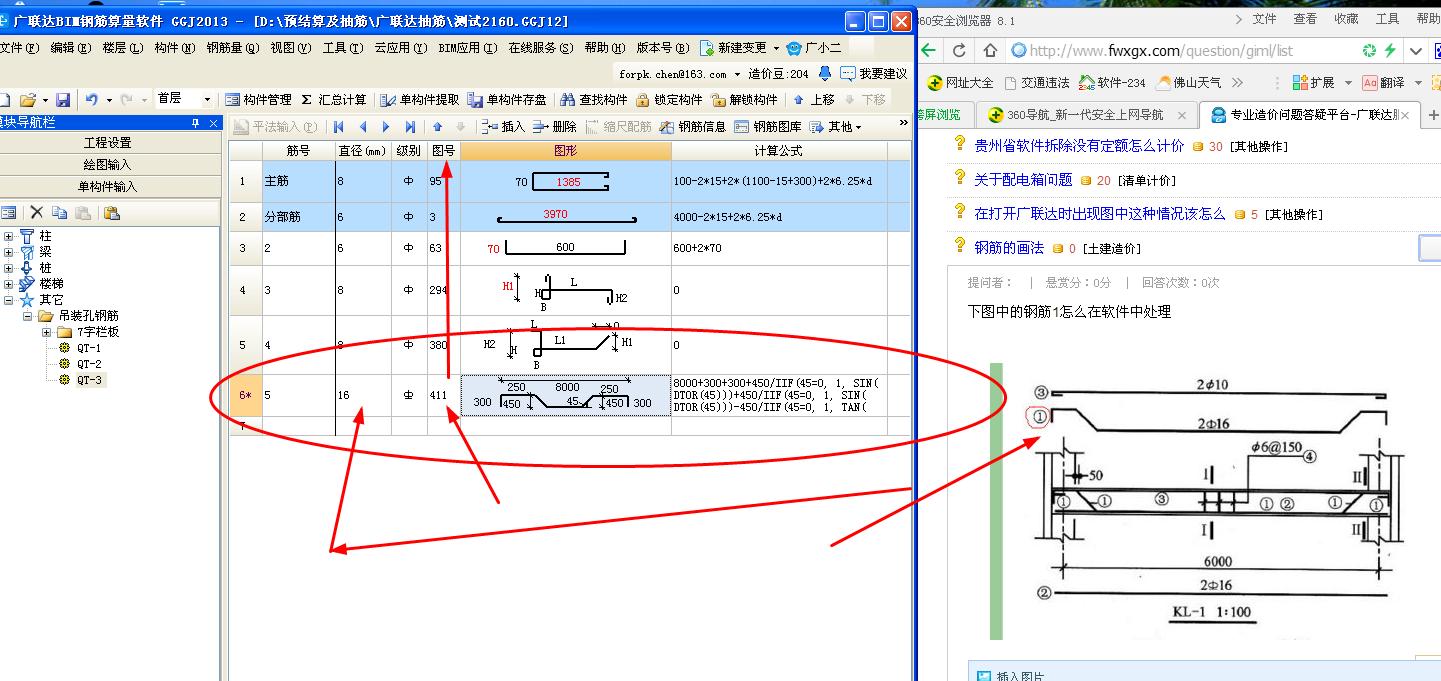Open 查找构件 find component

pos(593,100)
